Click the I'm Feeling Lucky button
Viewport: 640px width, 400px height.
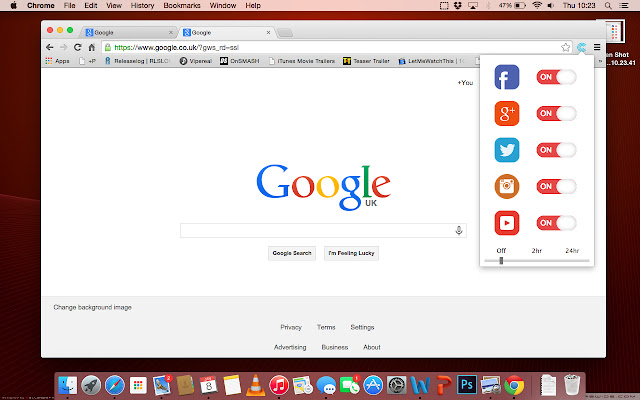[x=351, y=253]
